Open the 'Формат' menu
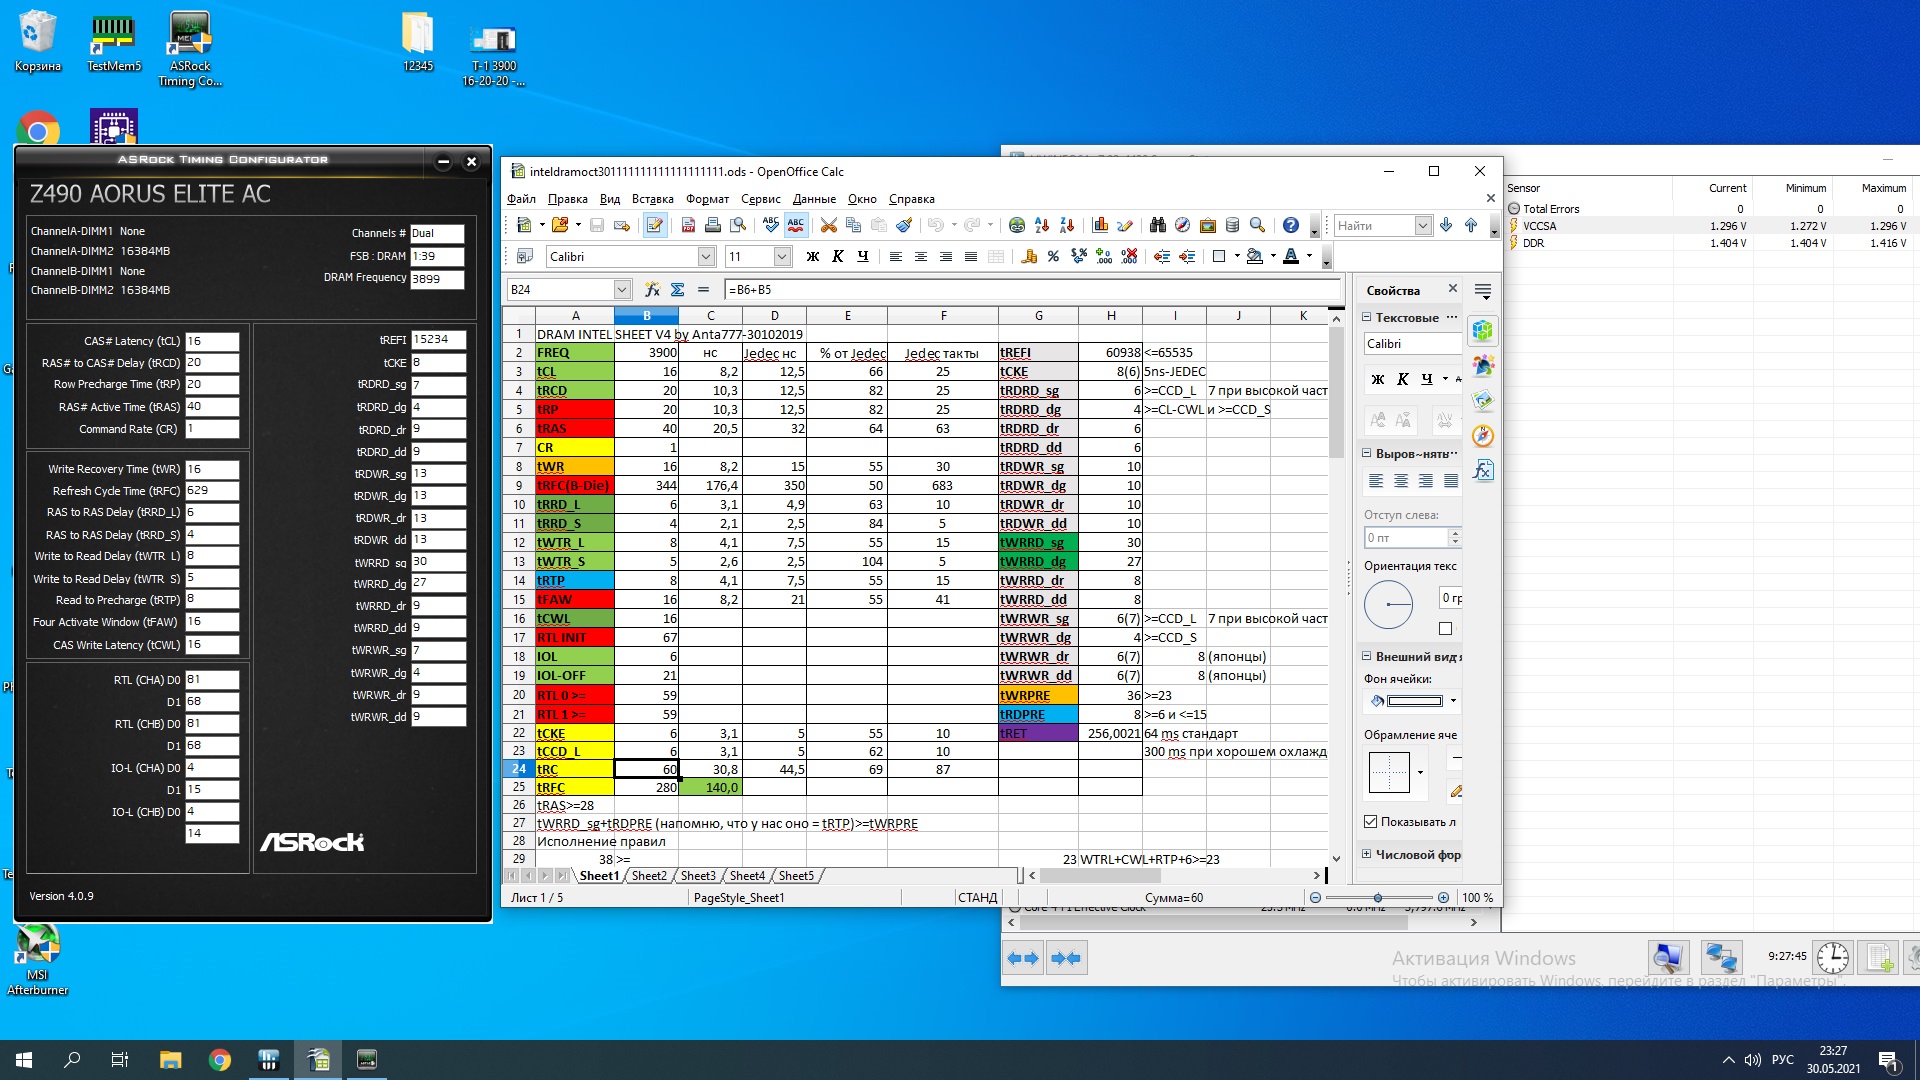Image resolution: width=1920 pixels, height=1080 pixels. pyautogui.click(x=706, y=199)
